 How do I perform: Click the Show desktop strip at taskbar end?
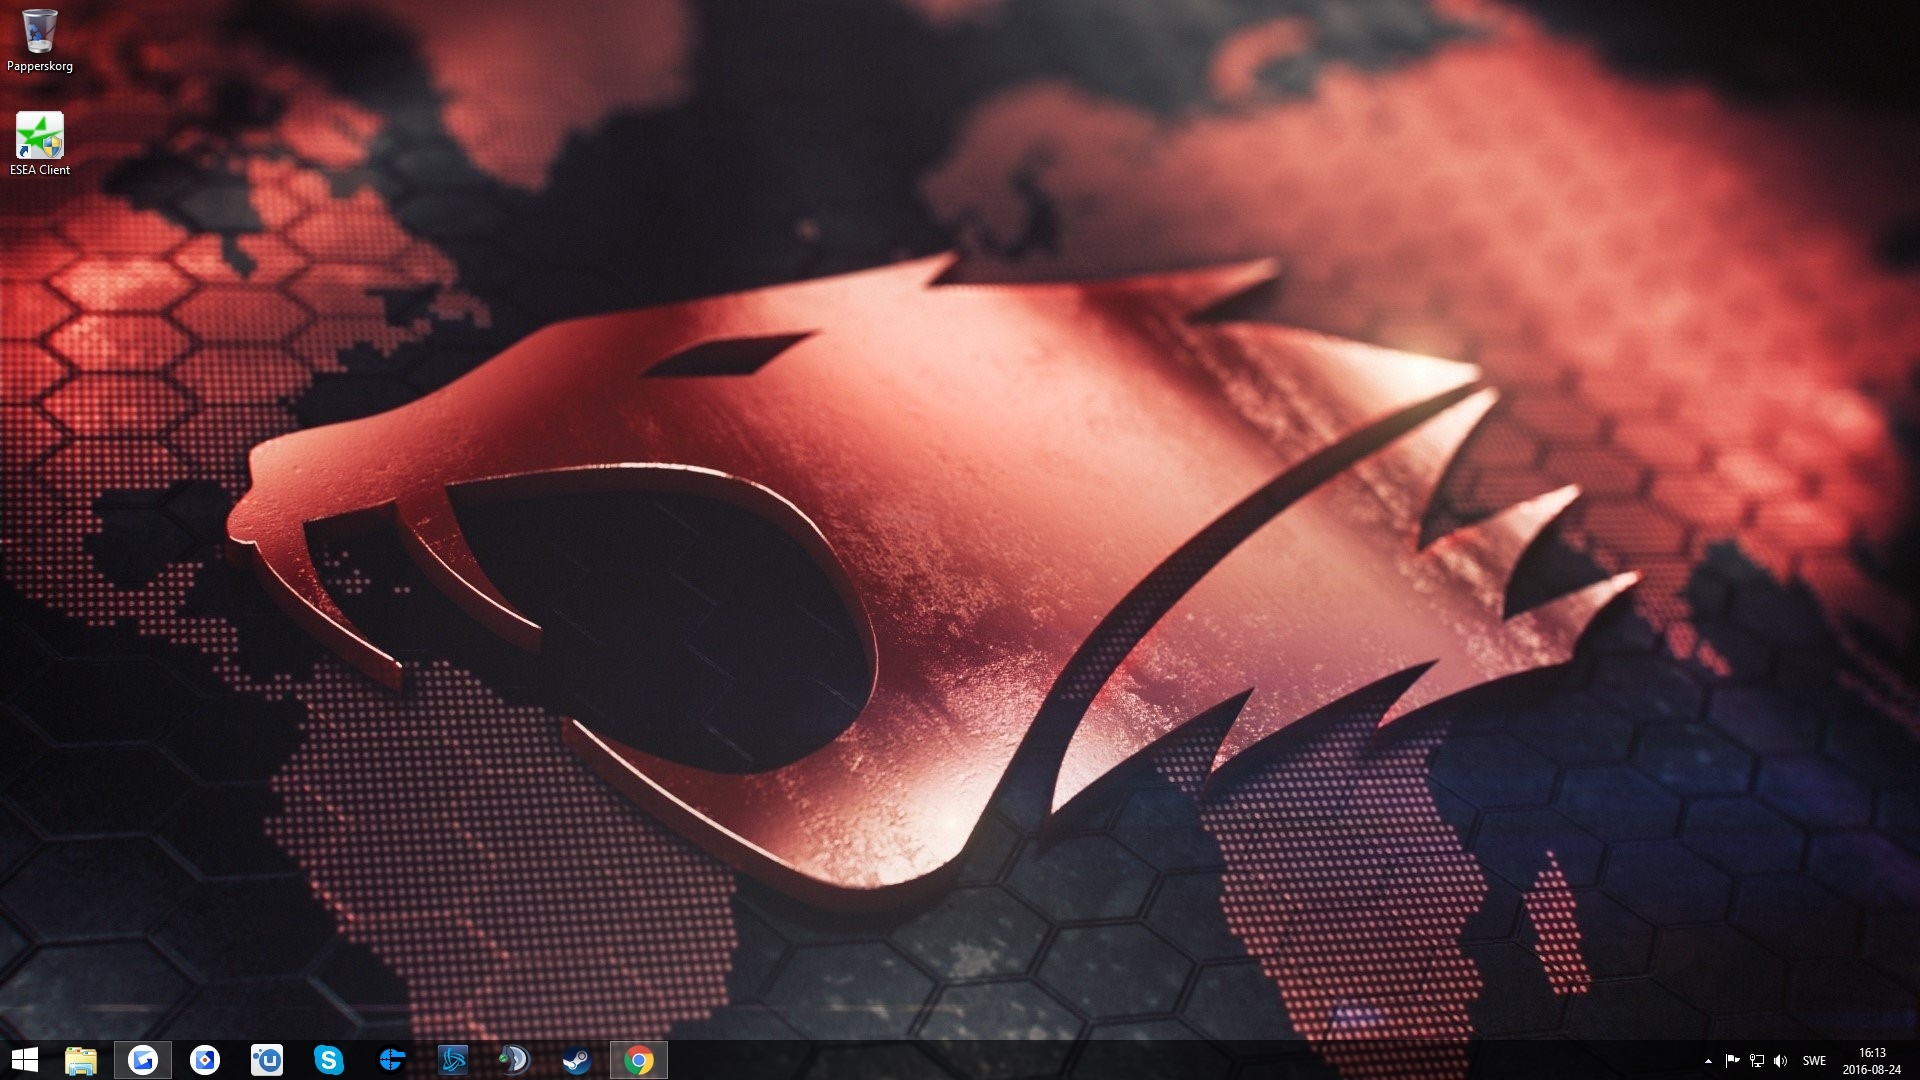click(1916, 1061)
